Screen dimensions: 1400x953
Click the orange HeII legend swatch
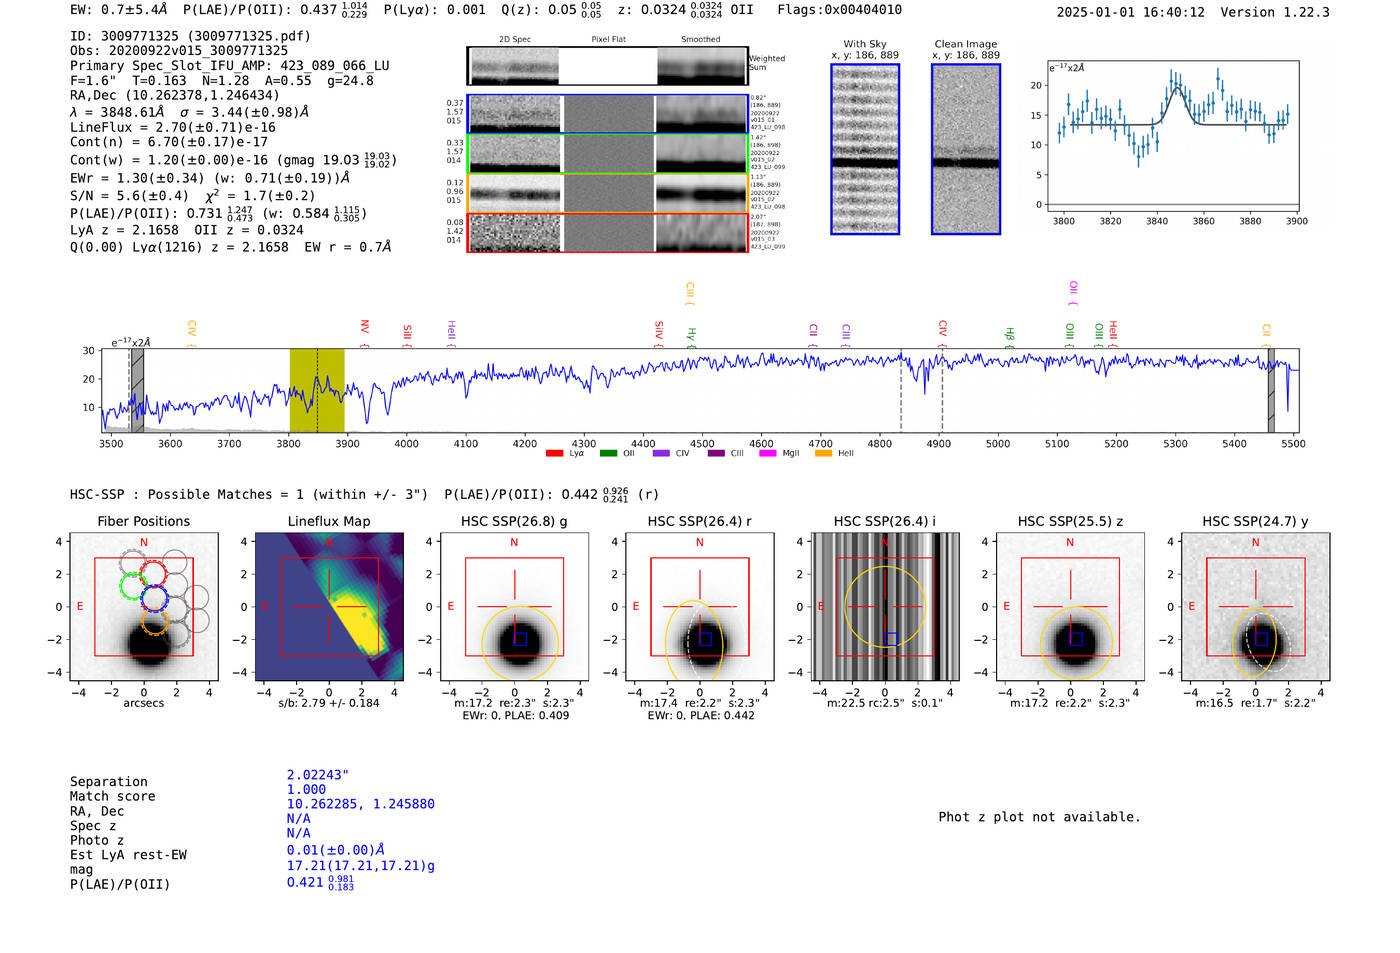click(823, 453)
